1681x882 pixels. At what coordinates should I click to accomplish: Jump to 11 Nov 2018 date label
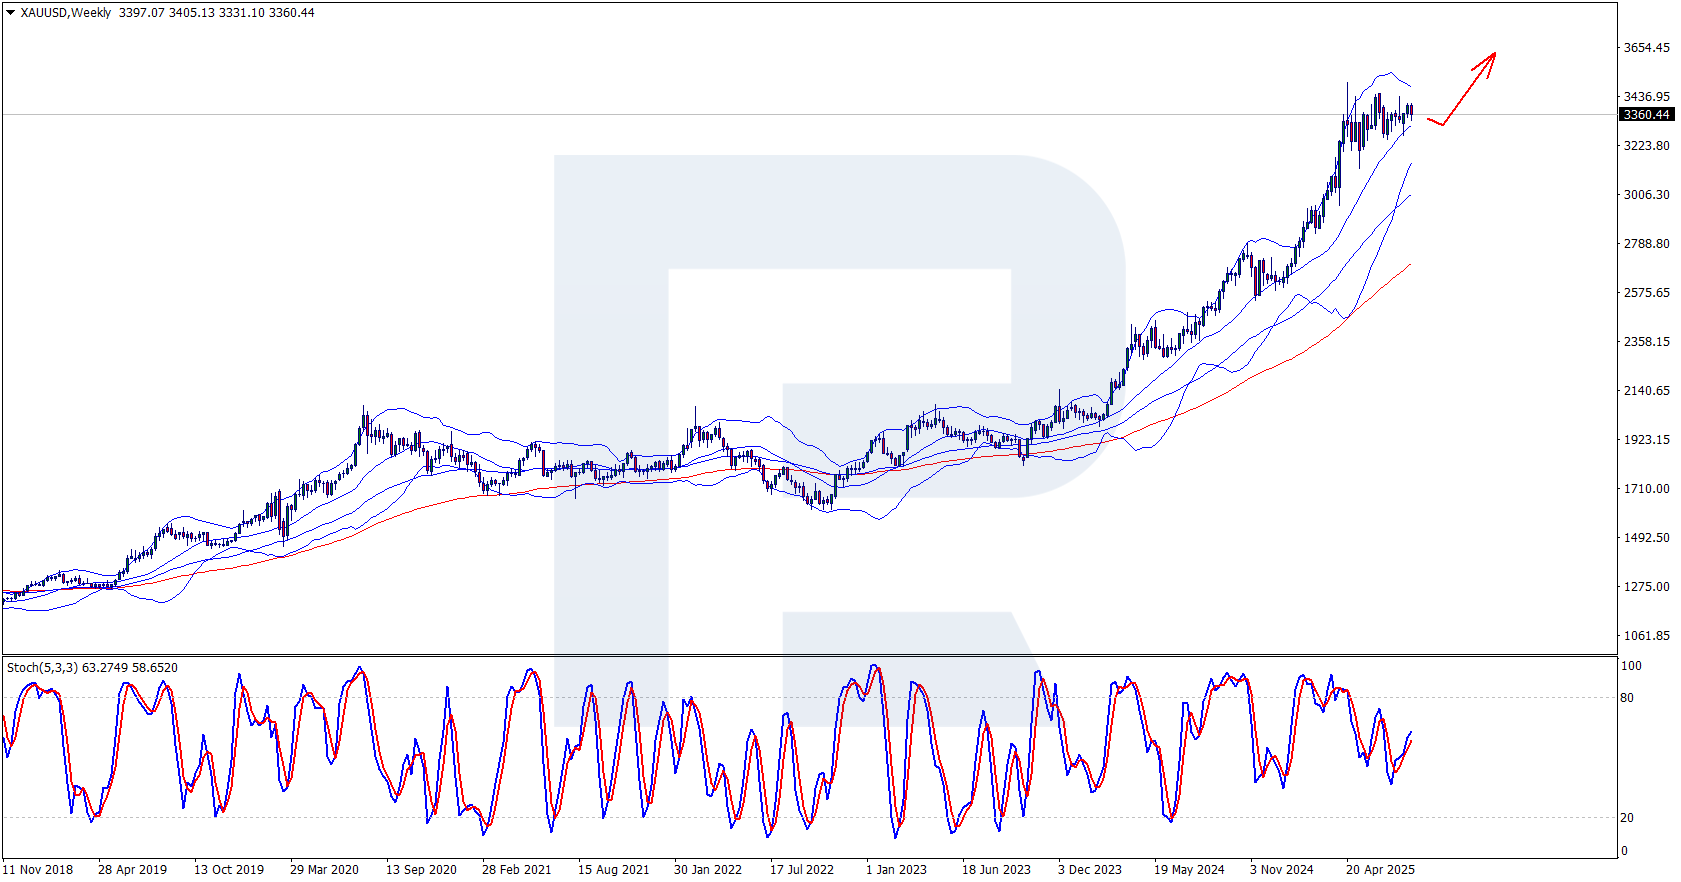(x=38, y=869)
